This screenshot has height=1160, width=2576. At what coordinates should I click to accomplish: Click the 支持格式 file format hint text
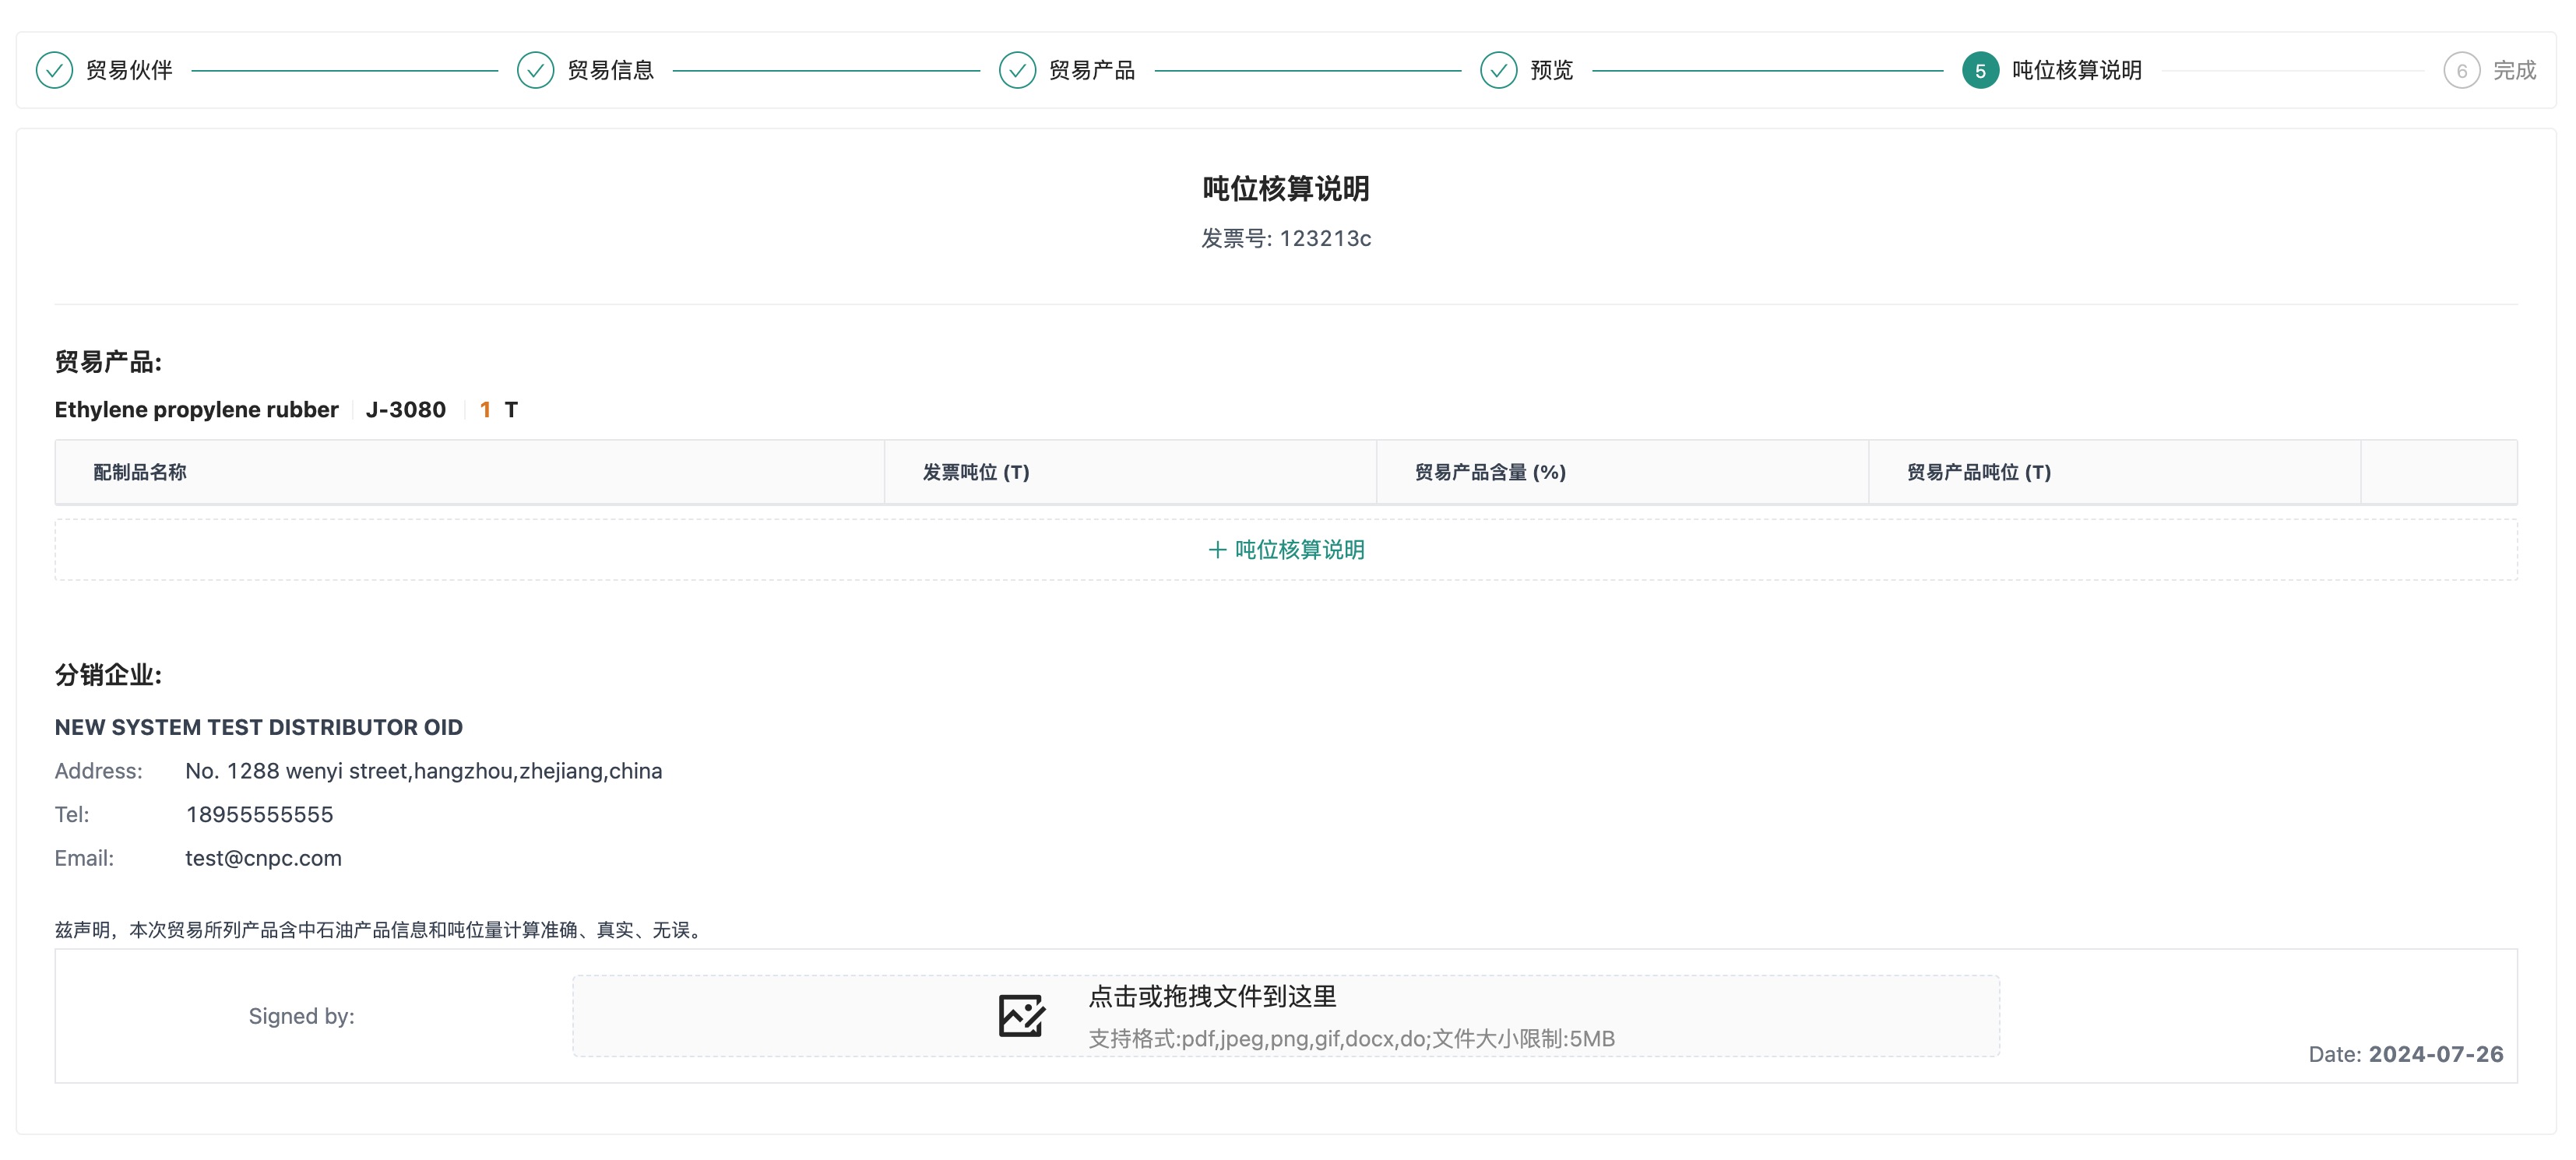tap(1351, 1039)
